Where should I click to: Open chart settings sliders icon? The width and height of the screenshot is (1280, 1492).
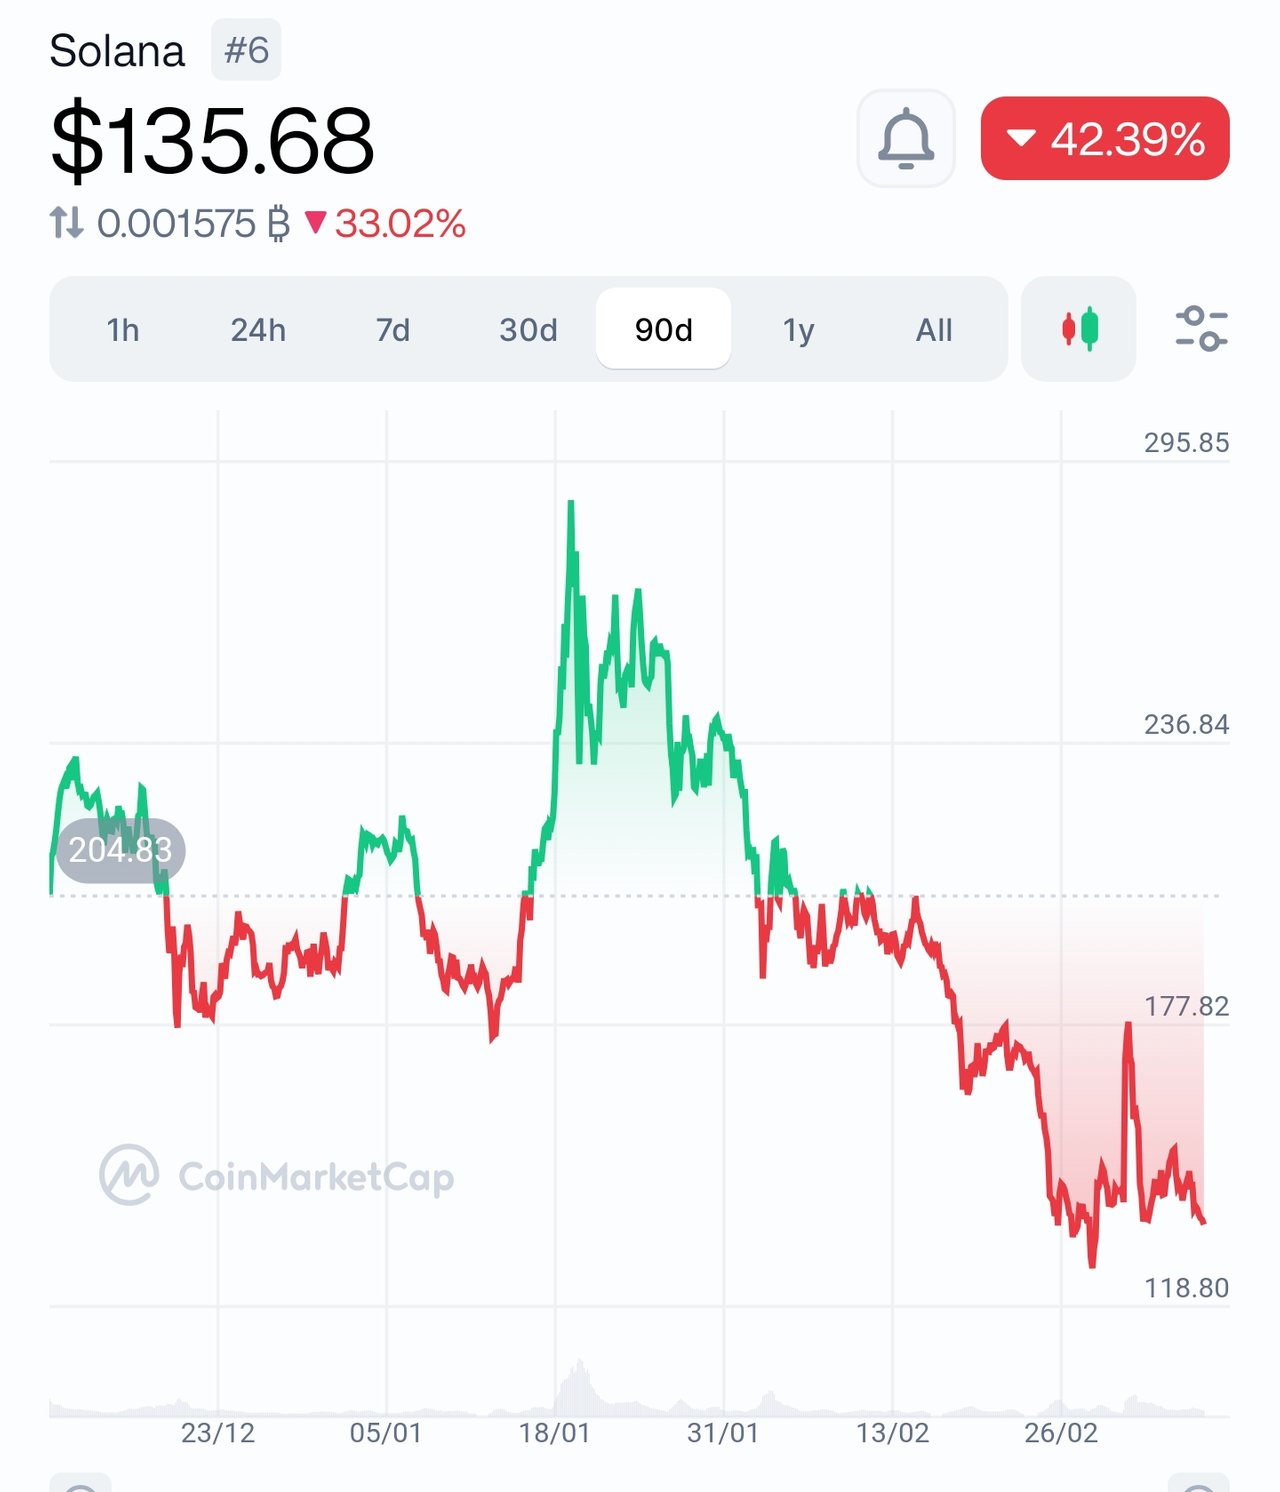1201,329
